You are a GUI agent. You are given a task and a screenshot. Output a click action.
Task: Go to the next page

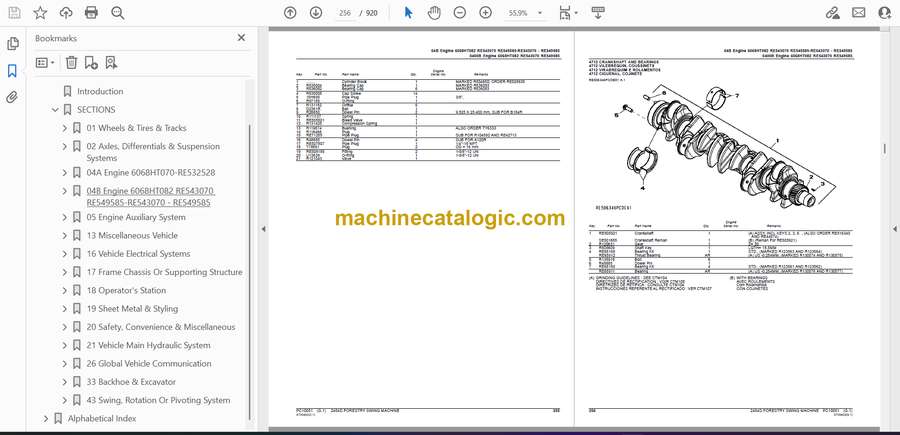click(x=316, y=13)
